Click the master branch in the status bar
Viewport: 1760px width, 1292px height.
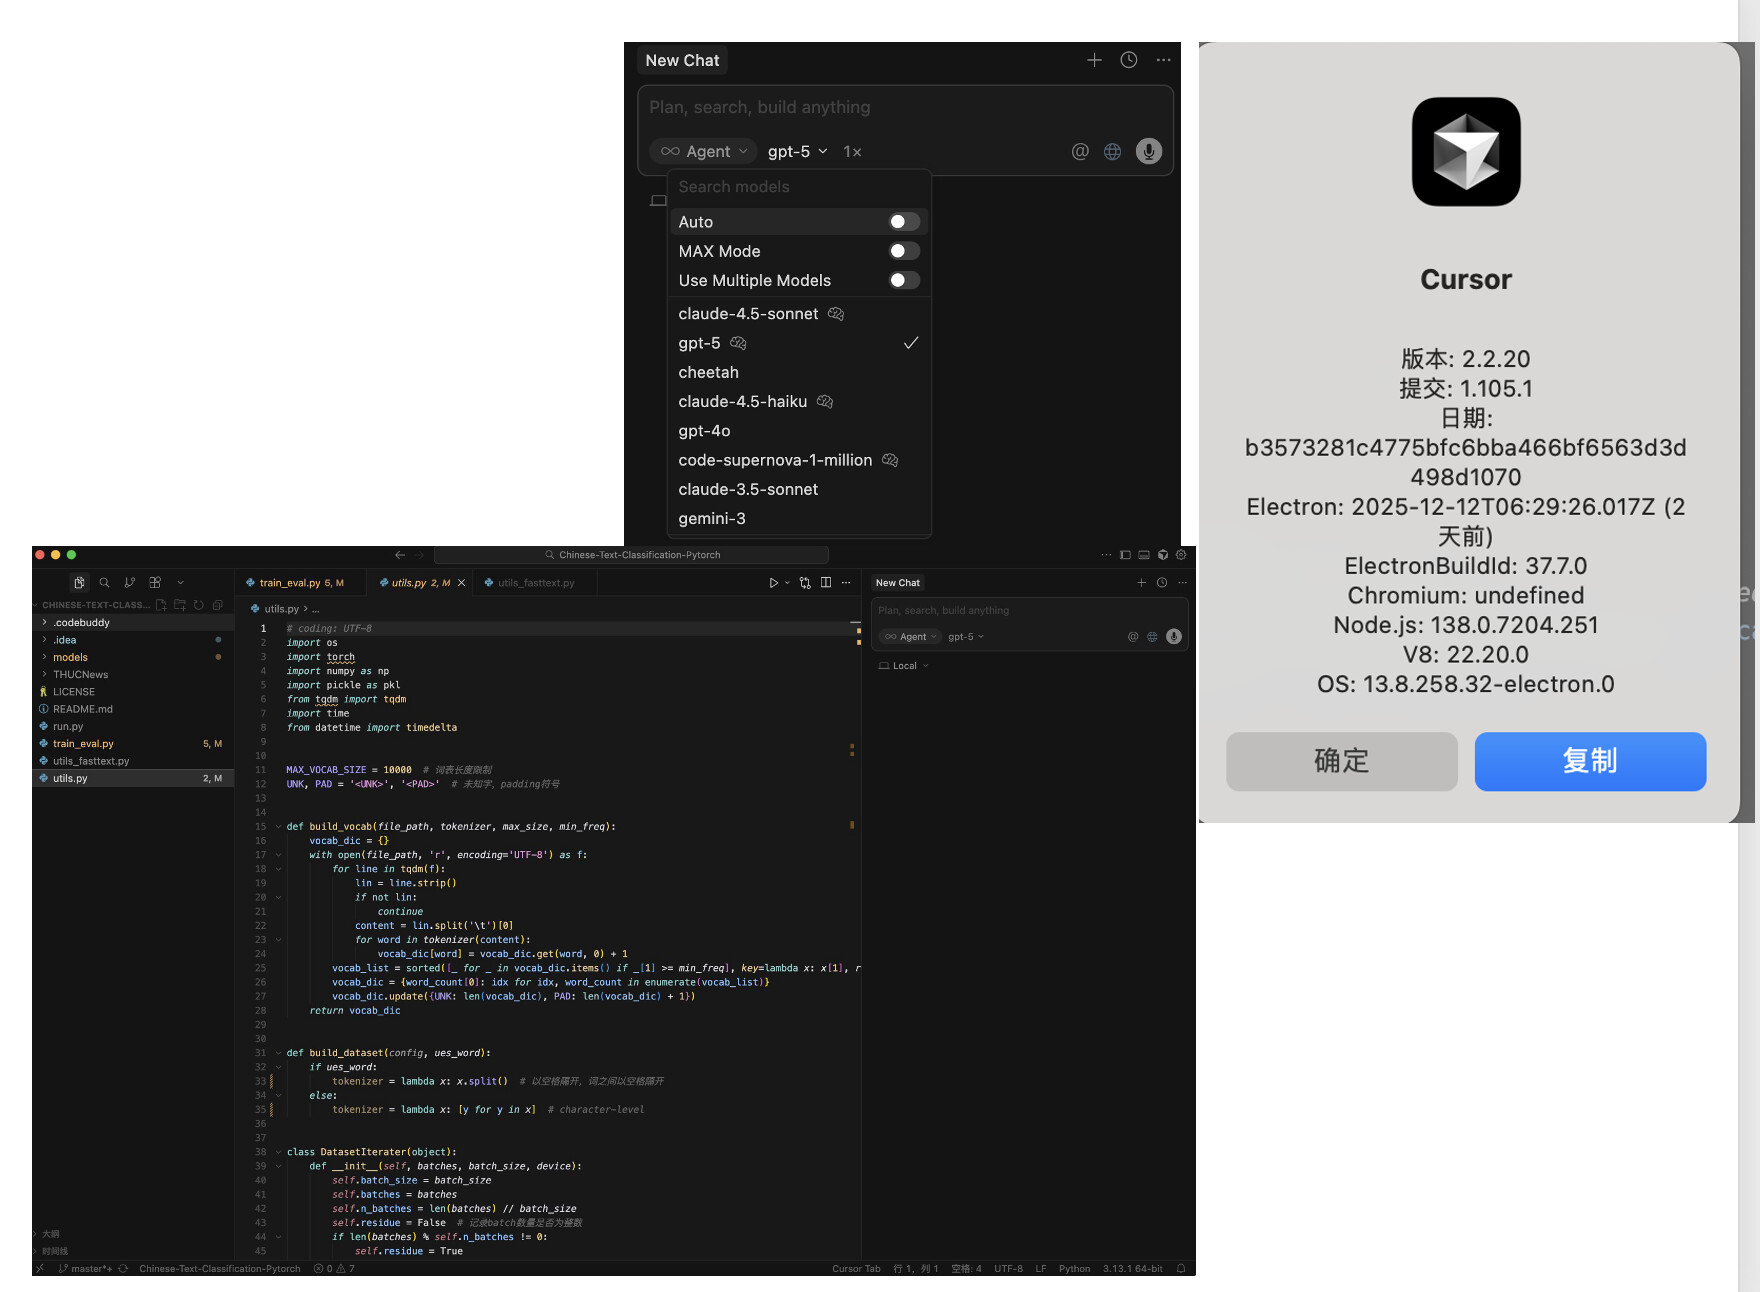click(x=86, y=1269)
